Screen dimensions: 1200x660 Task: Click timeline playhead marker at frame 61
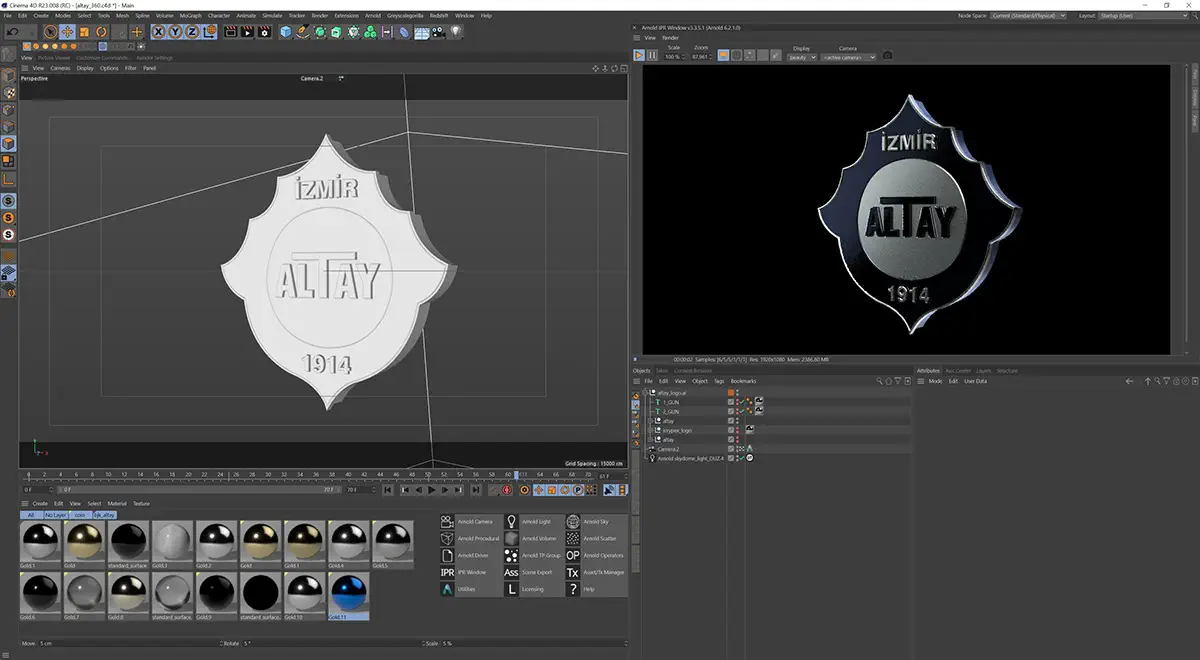[x=515, y=475]
